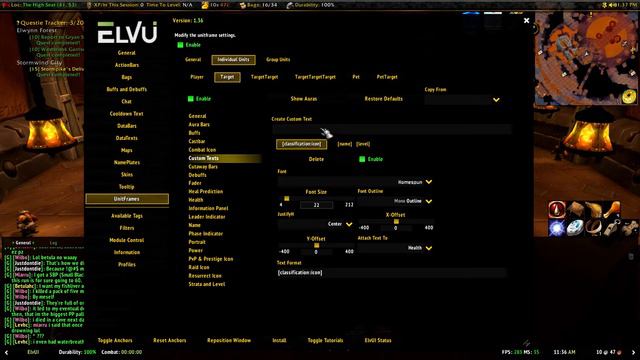The height and width of the screenshot is (360, 640).
Task: Select the TargetTargetTarget tab
Action: (315, 77)
